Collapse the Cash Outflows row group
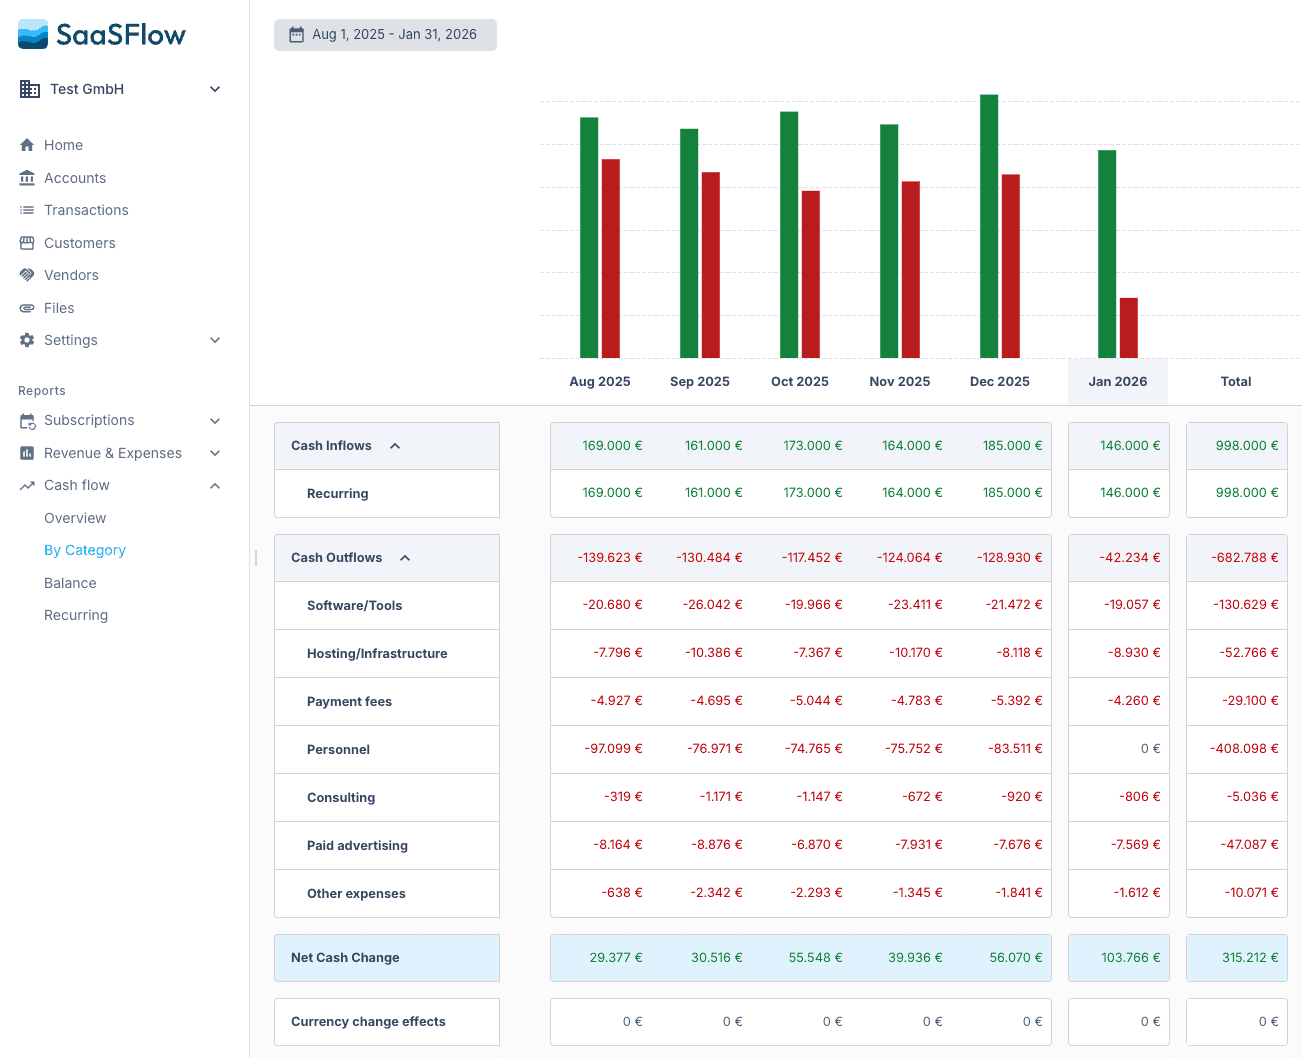Viewport: 1302px width, 1058px height. [x=405, y=558]
